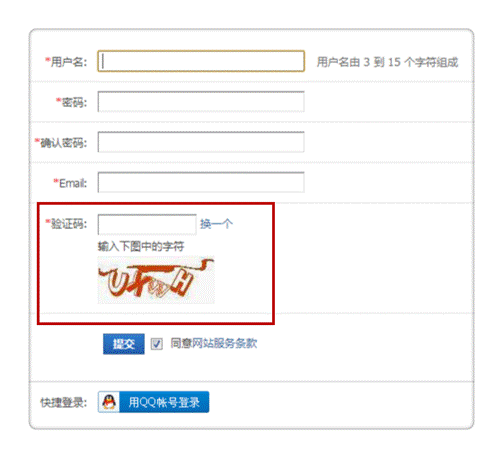Image resolution: width=503 pixels, height=458 pixels.
Task: Focus the 用户名 username input field
Action: (201, 61)
